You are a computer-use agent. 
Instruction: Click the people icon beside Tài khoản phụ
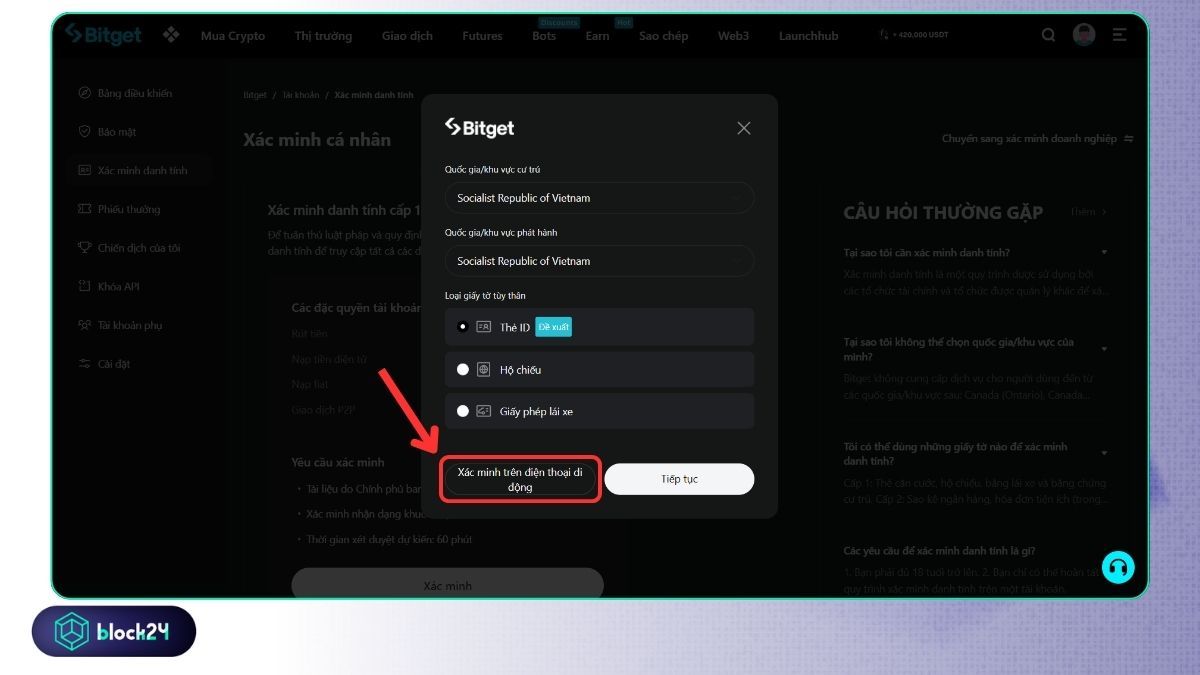click(85, 325)
